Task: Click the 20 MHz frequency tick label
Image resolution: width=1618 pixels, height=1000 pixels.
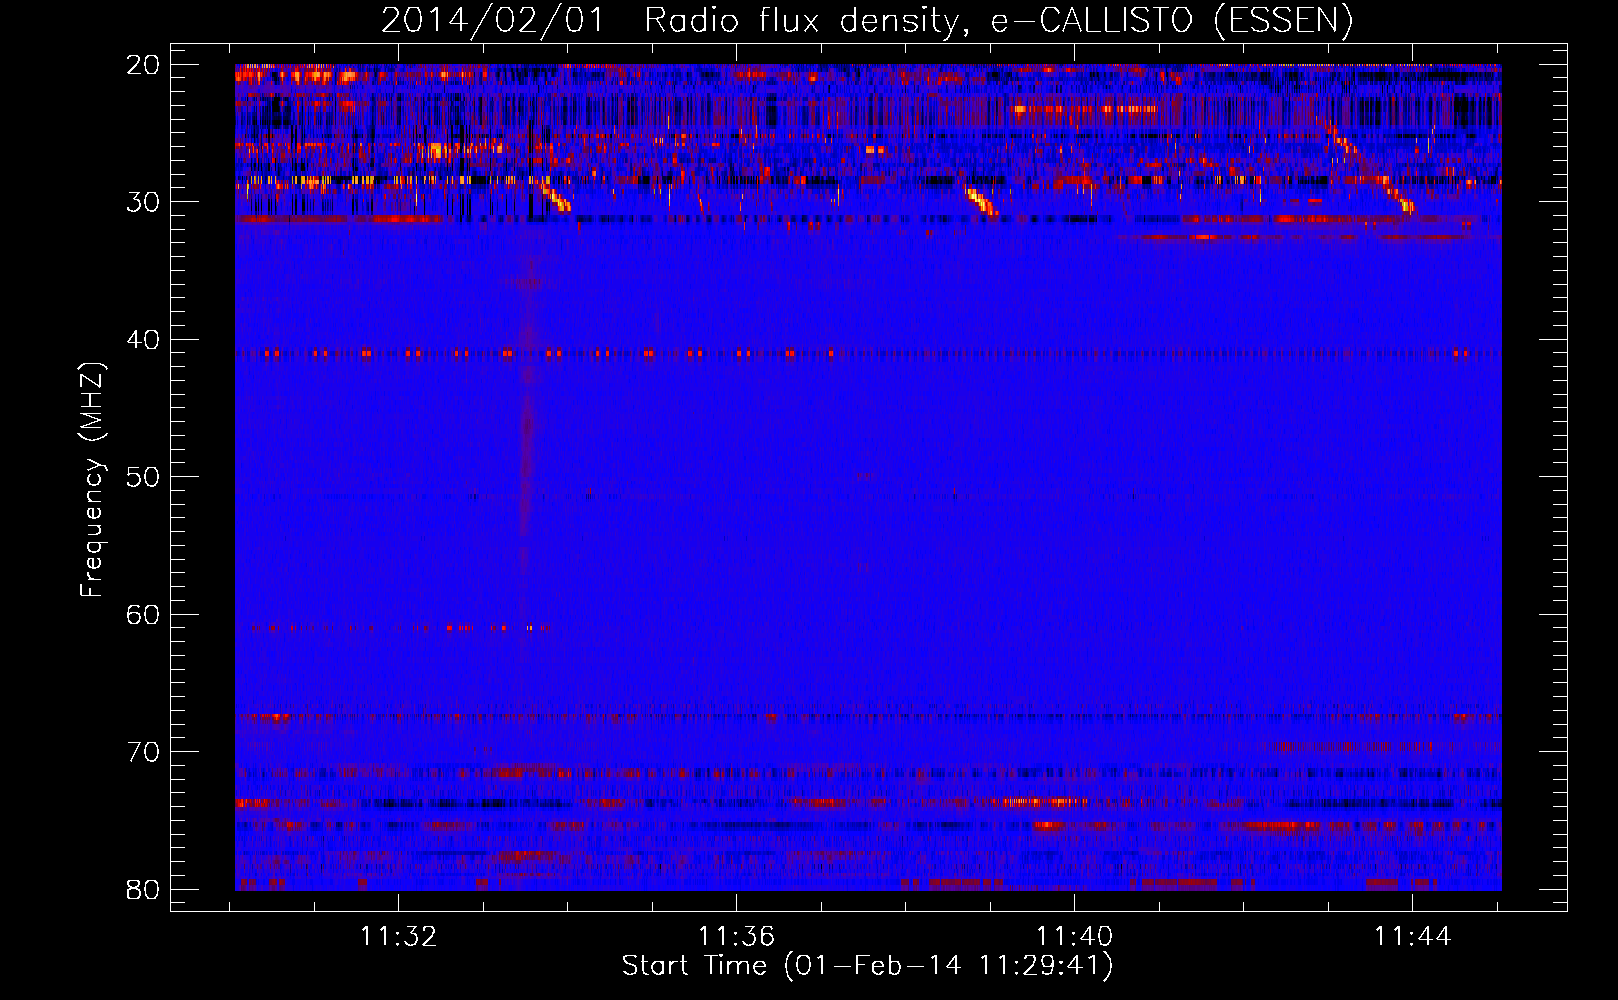Action: (143, 65)
